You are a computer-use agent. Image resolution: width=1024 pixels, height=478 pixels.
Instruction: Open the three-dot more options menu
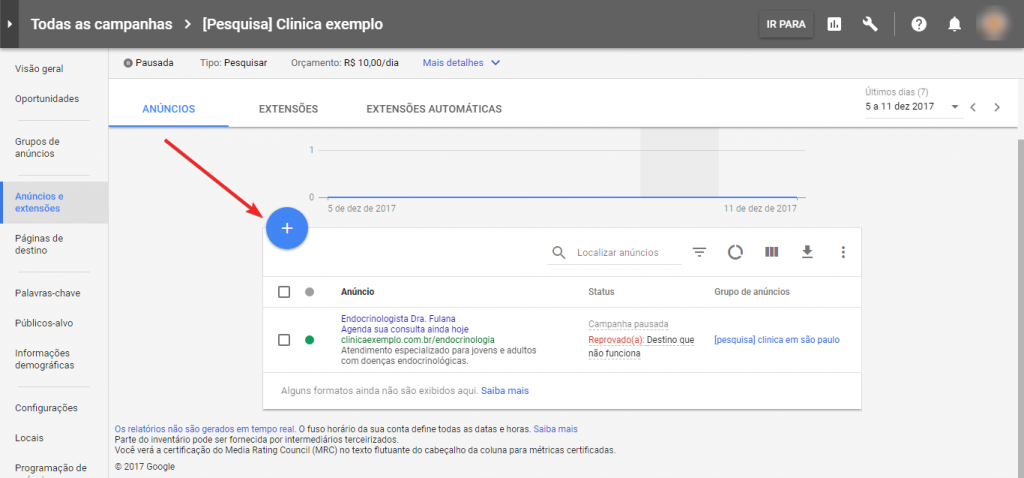coord(843,252)
